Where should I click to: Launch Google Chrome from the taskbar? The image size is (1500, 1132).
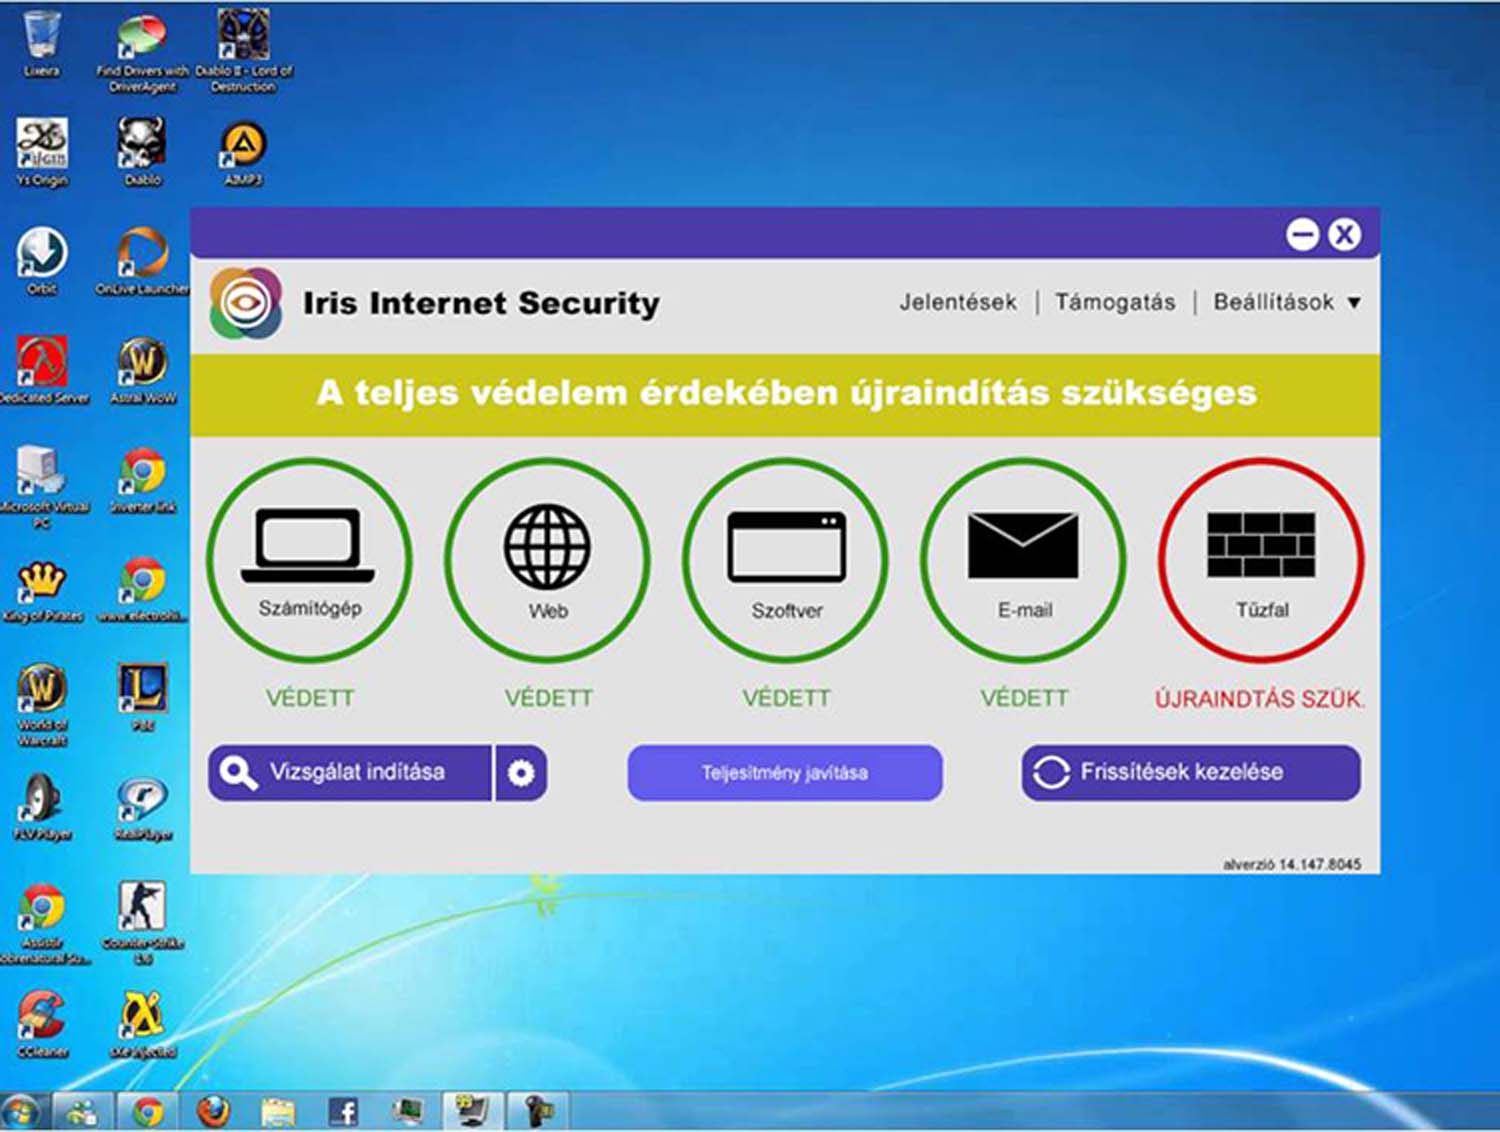point(148,1111)
